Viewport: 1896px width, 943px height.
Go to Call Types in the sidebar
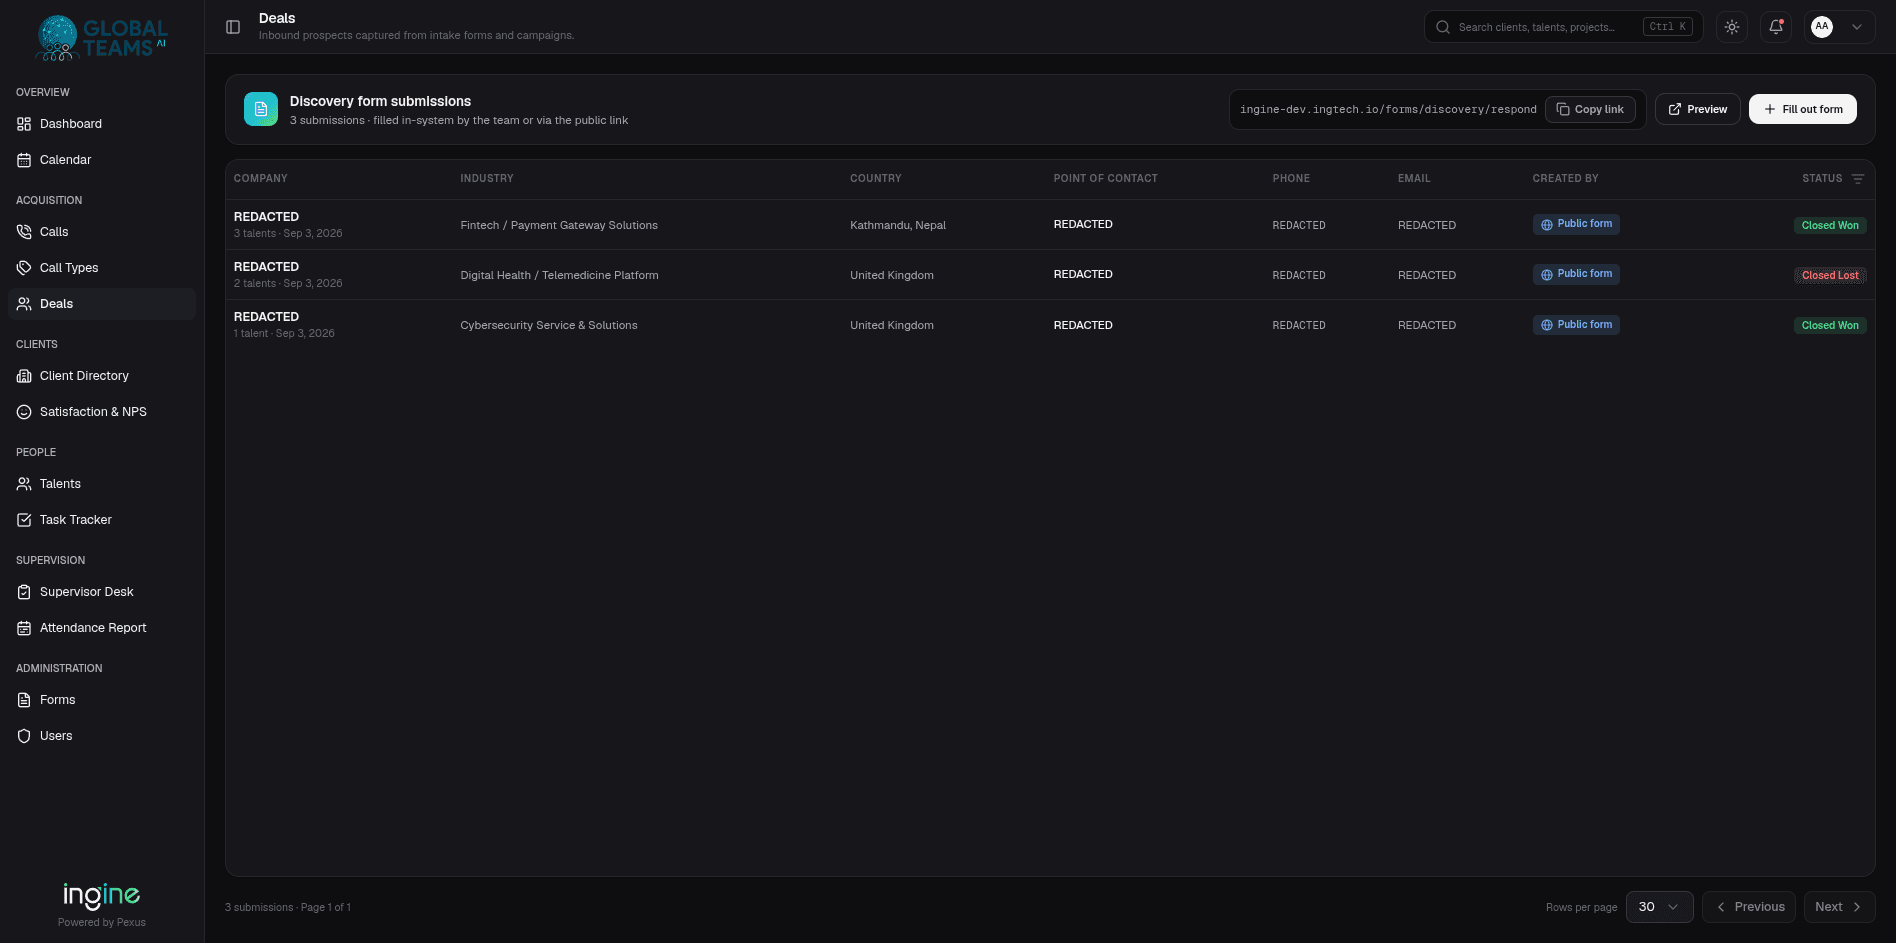tap(101, 268)
